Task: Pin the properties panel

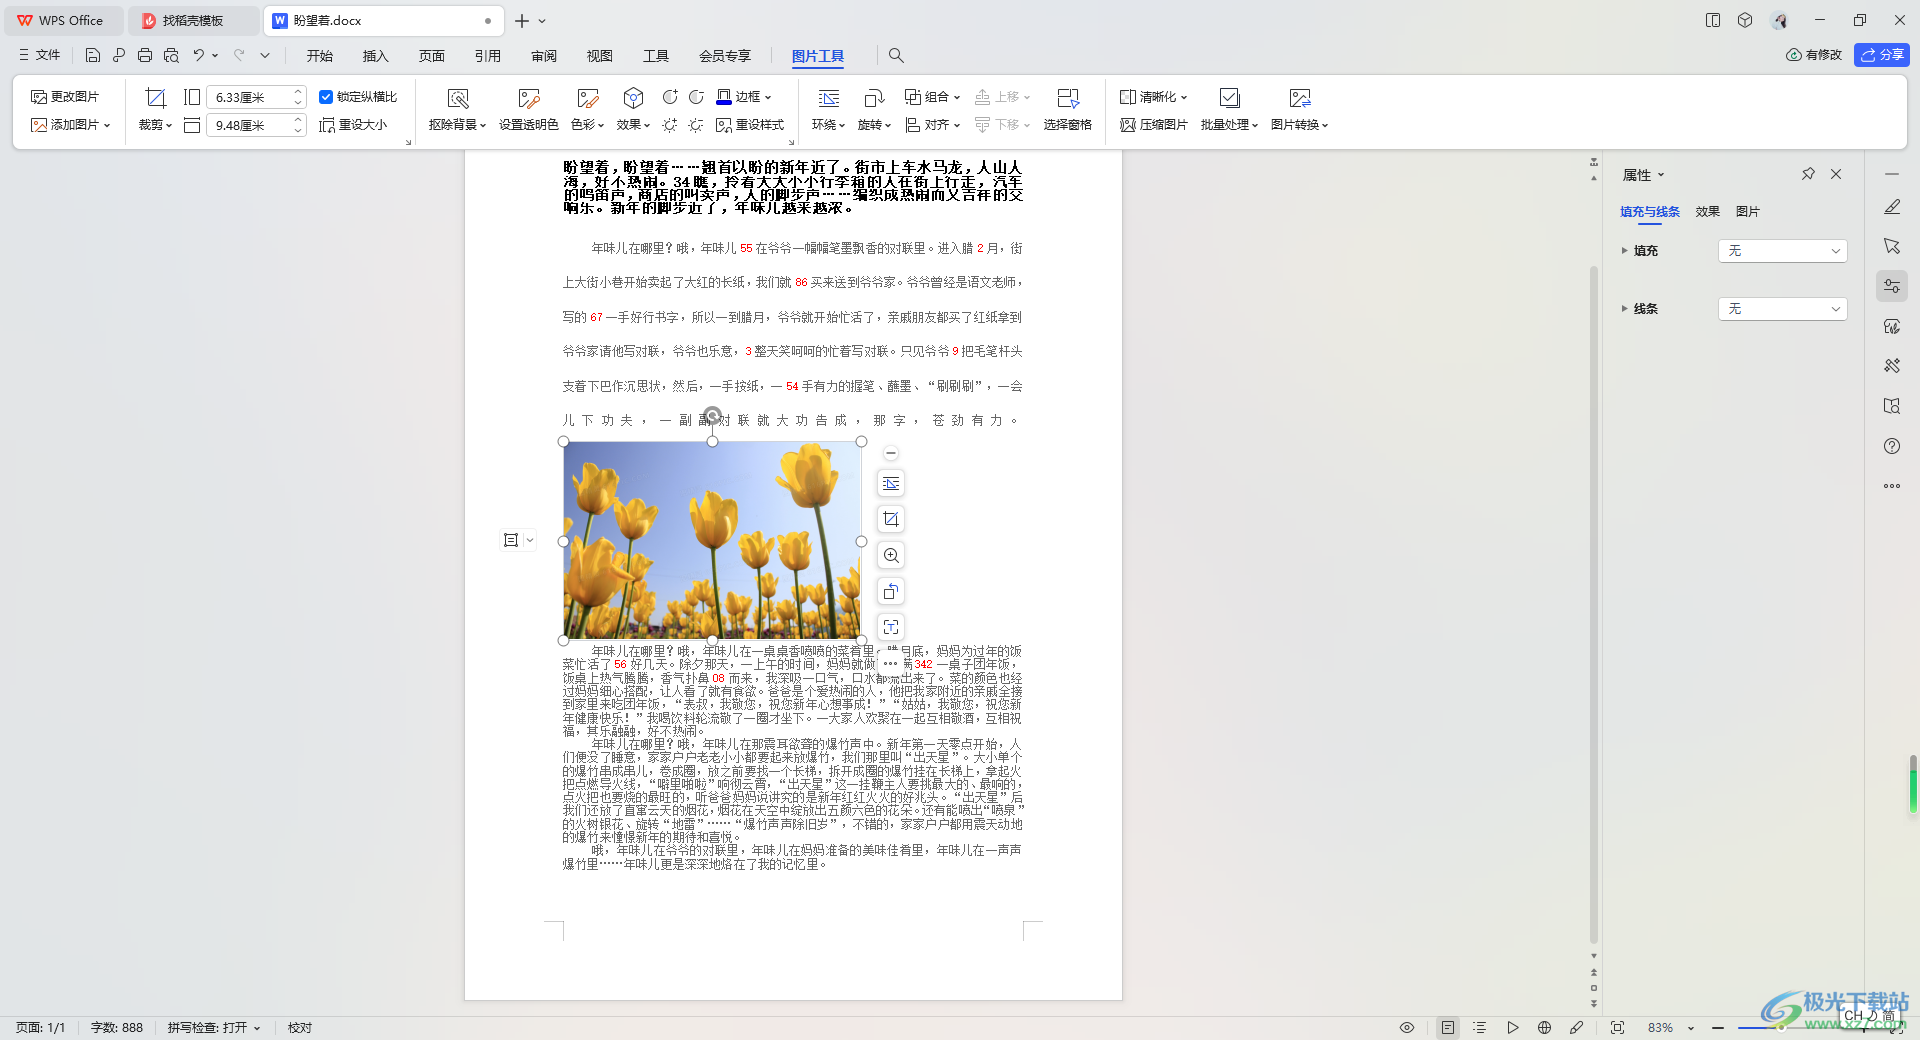Action: tap(1808, 174)
